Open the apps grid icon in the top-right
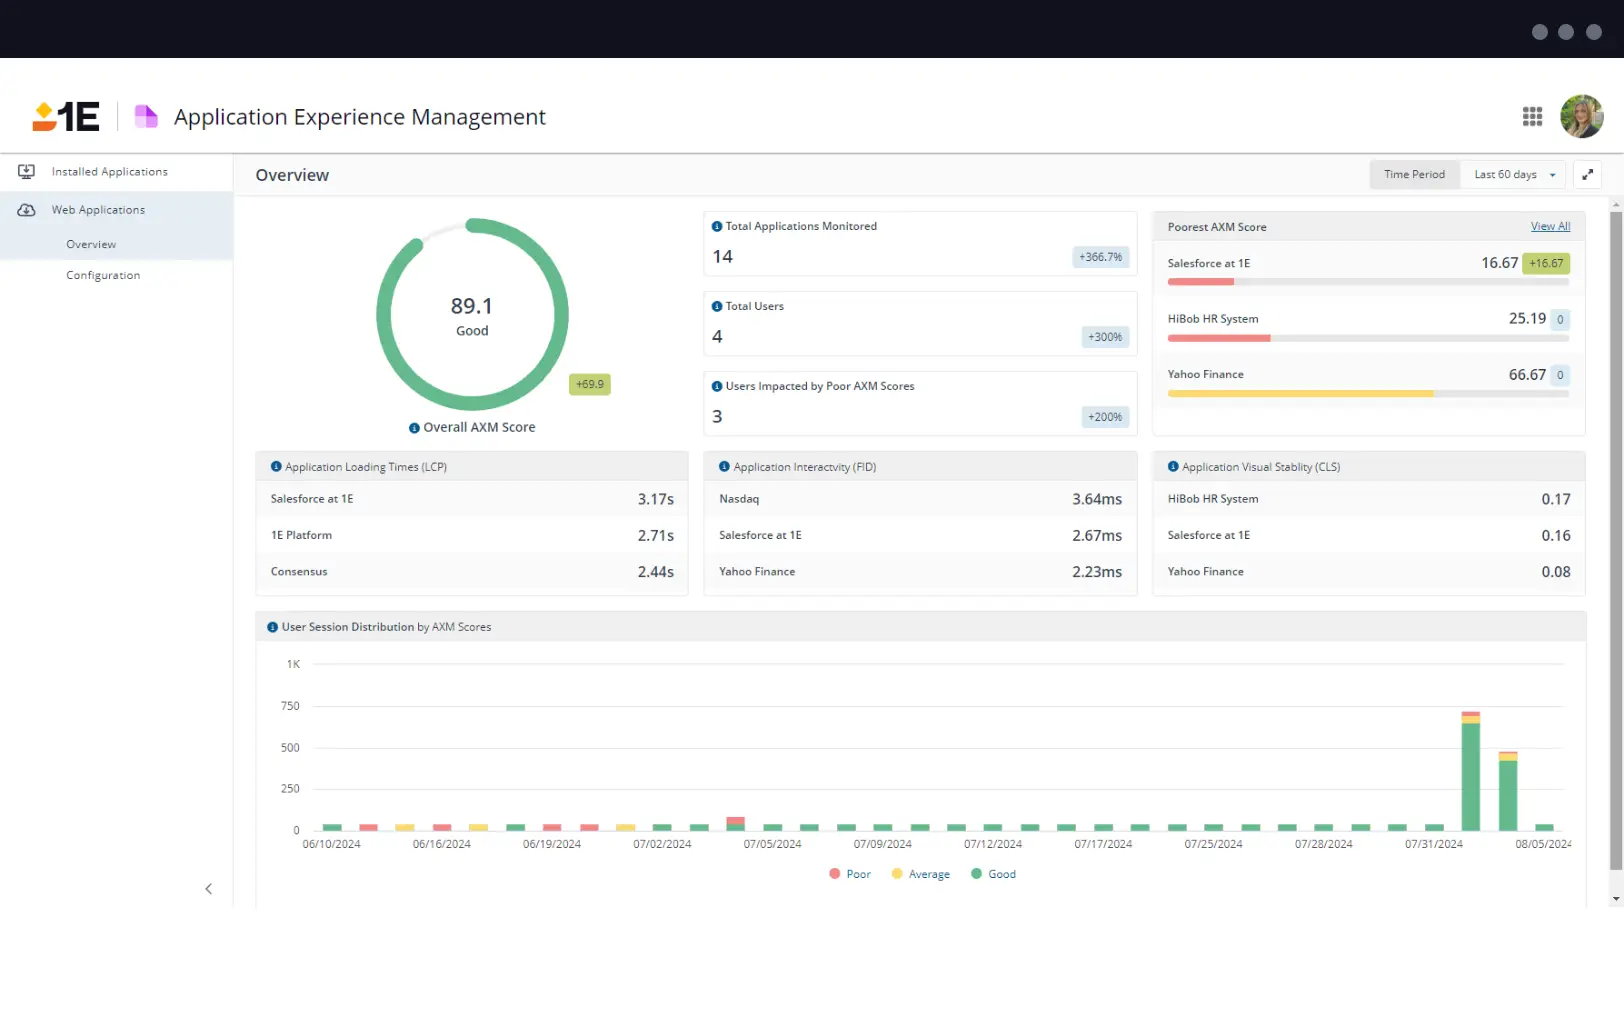This screenshot has width=1624, height=1032. coord(1532,116)
